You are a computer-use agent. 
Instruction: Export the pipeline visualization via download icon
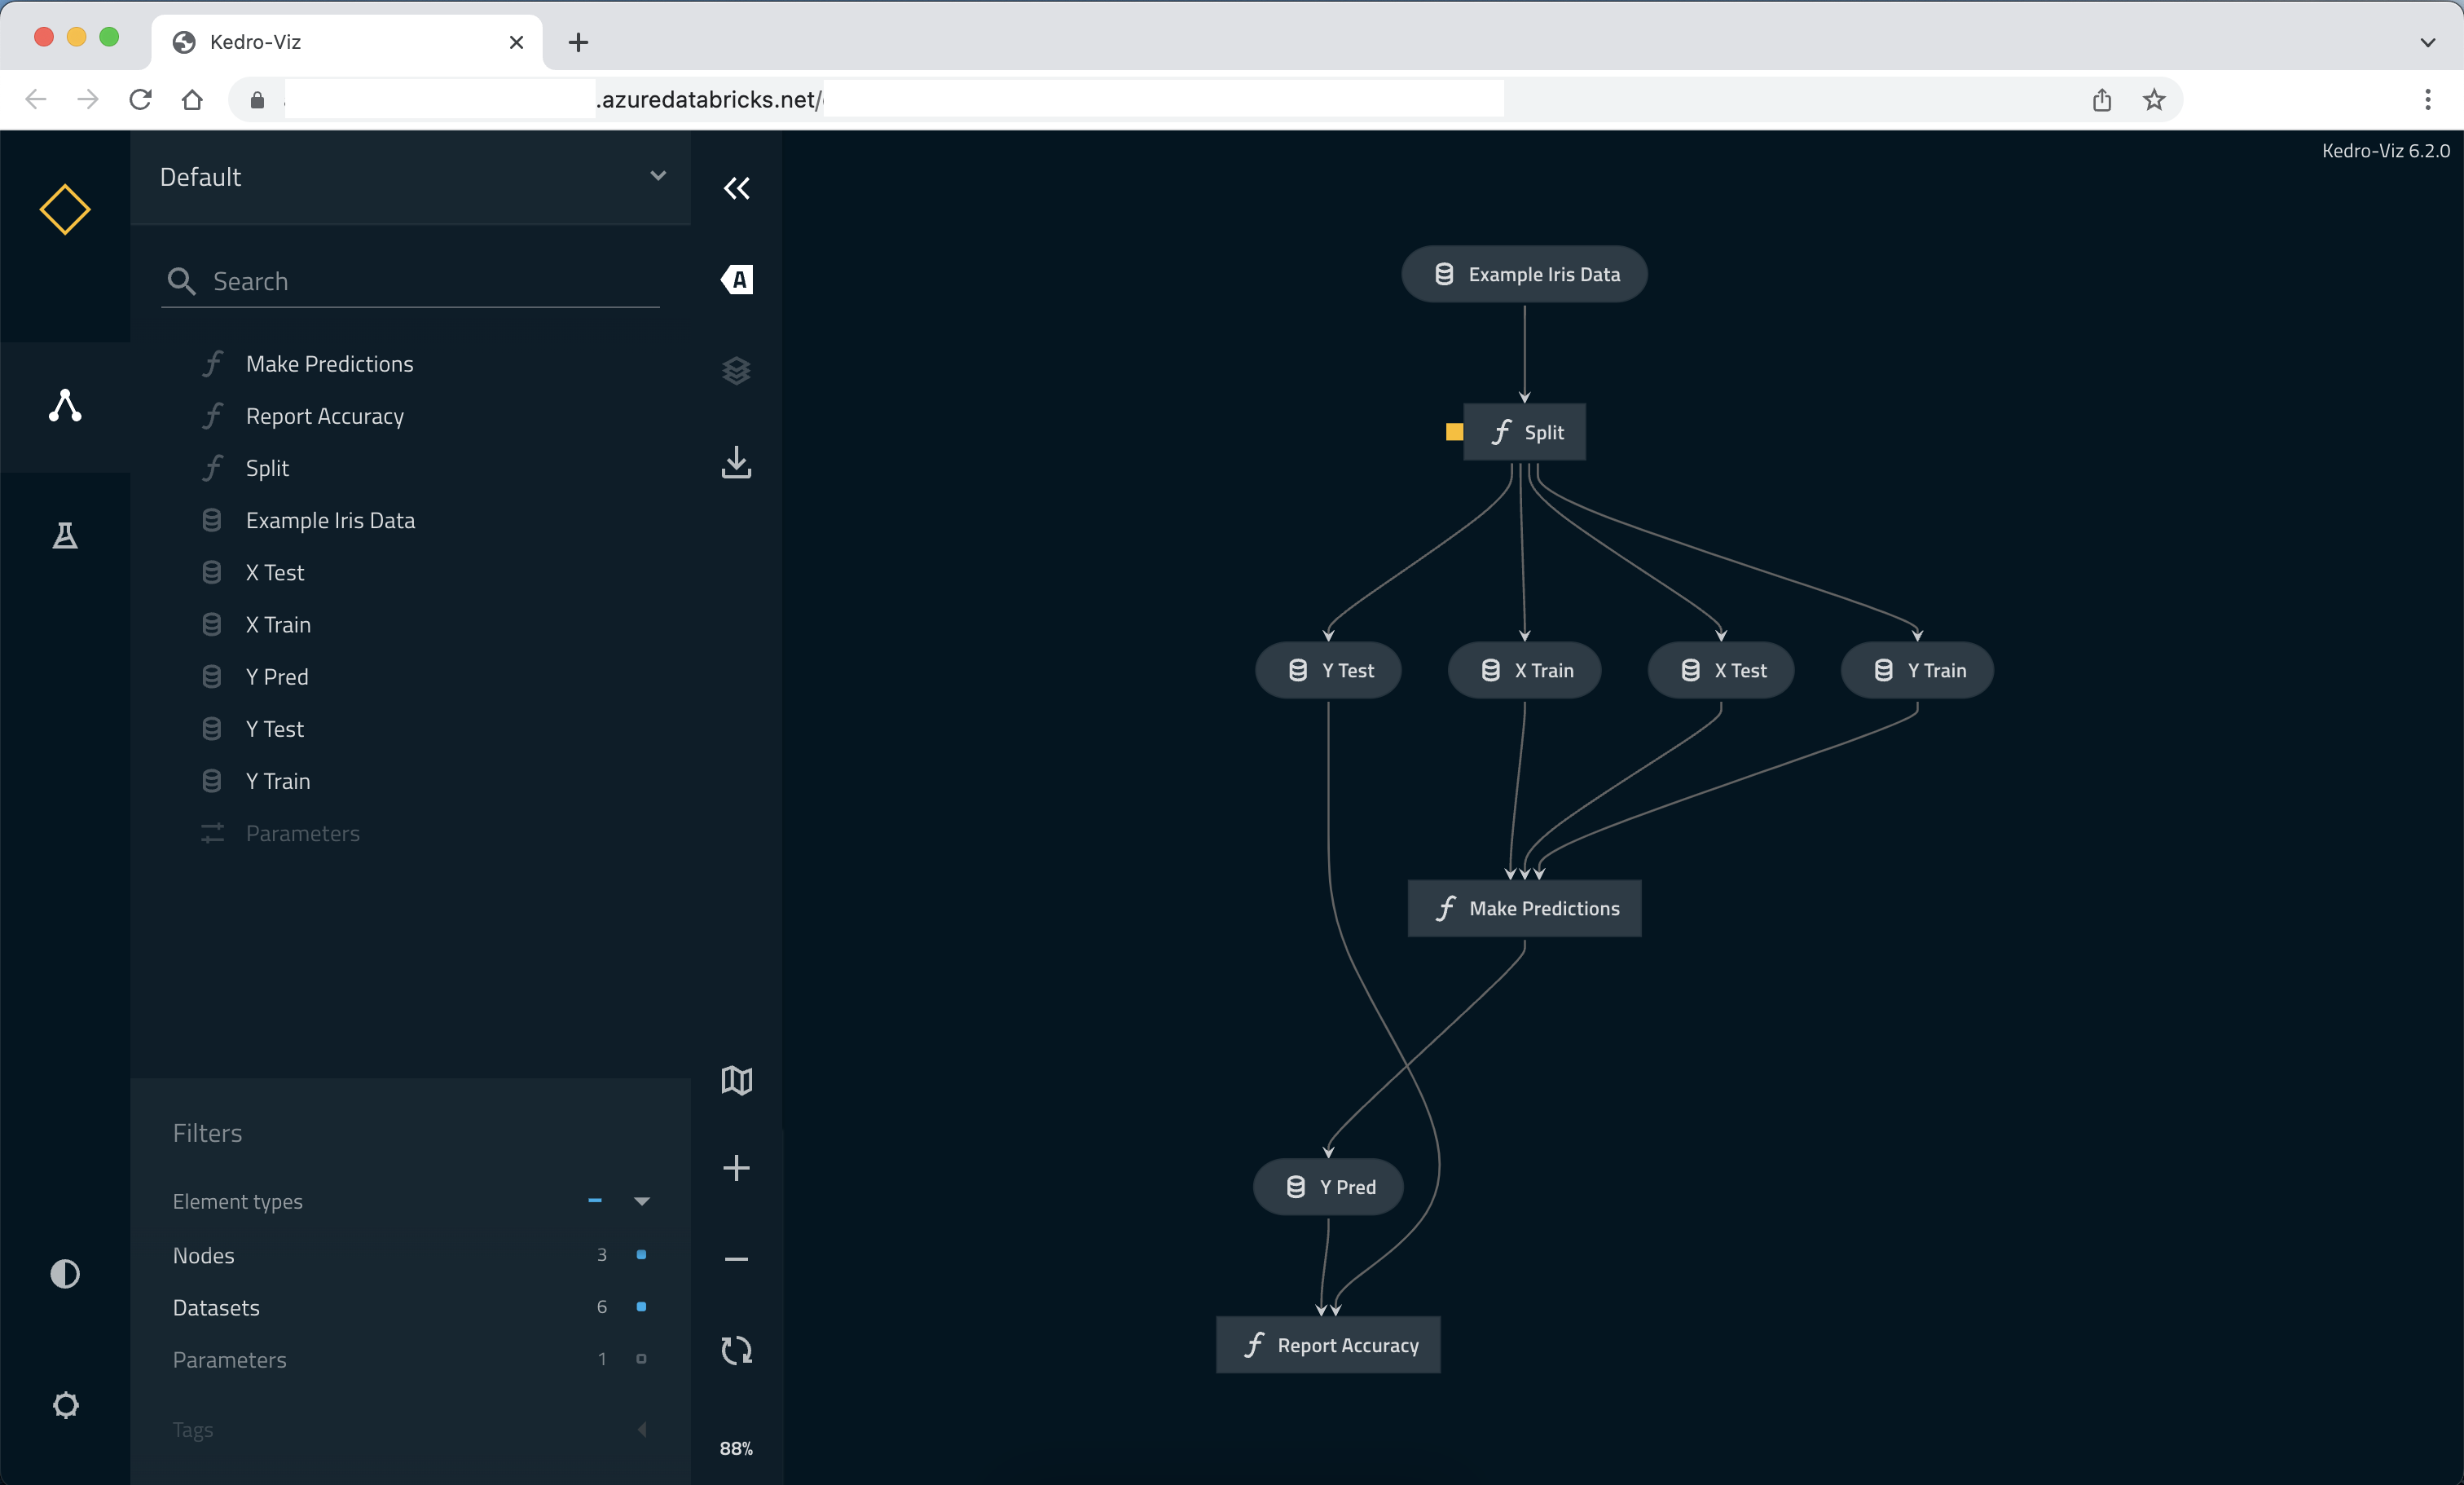737,462
